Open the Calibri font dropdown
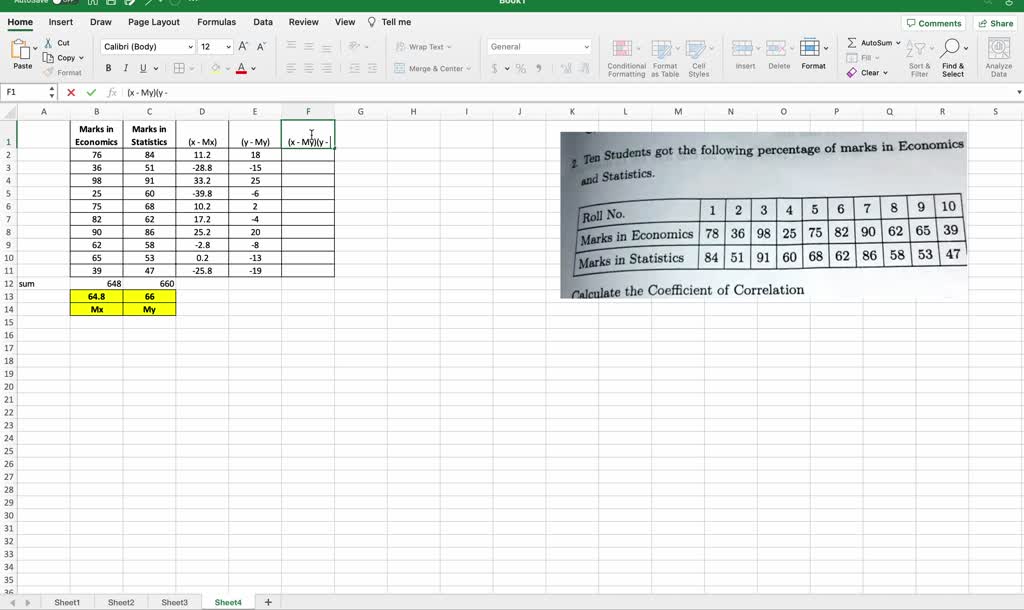Image resolution: width=1024 pixels, height=610 pixels. coord(143,46)
